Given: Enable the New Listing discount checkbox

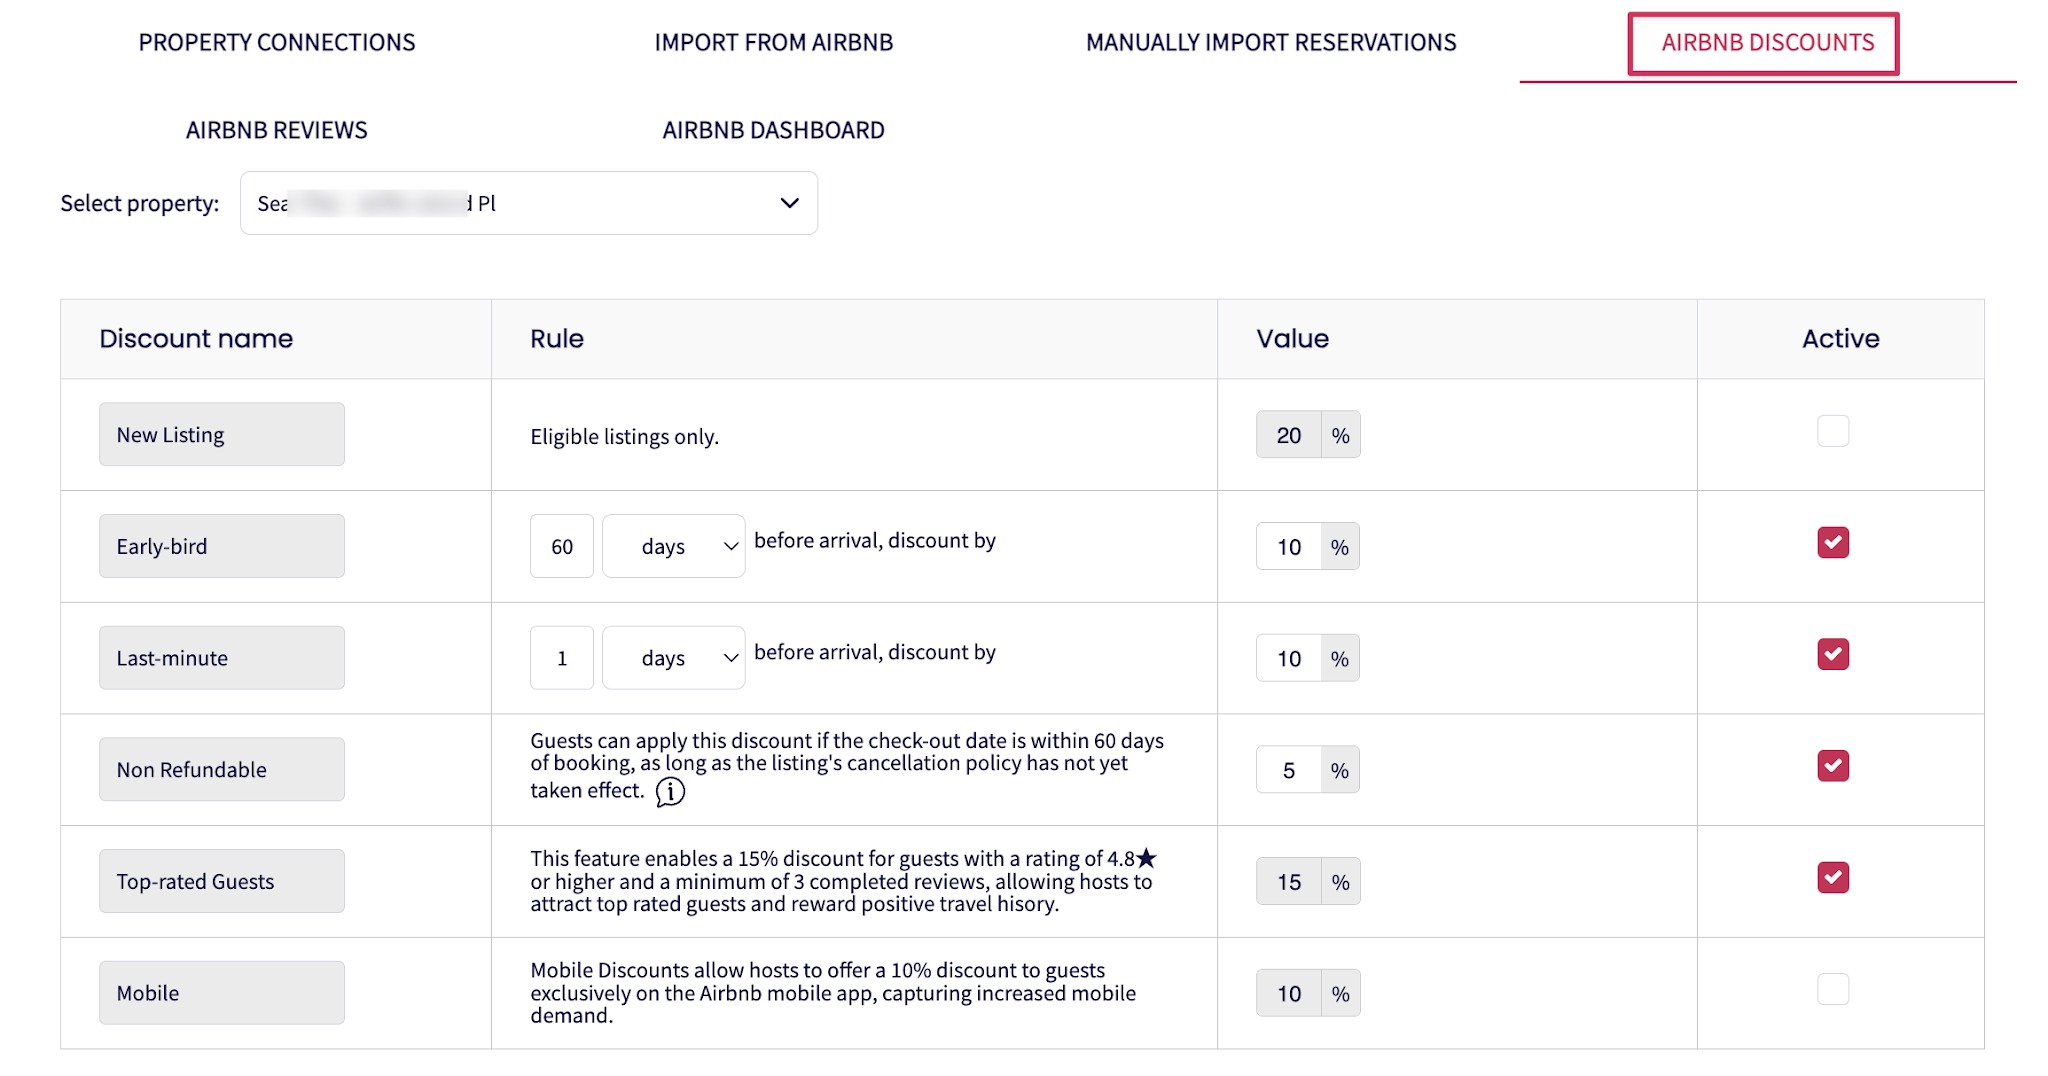Looking at the screenshot, I should [x=1833, y=431].
